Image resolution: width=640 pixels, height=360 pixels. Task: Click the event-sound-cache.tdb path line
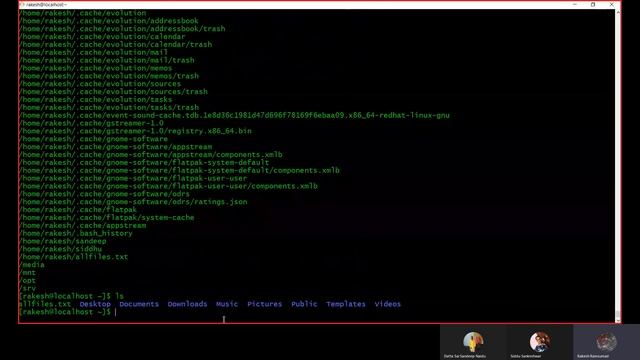234,115
